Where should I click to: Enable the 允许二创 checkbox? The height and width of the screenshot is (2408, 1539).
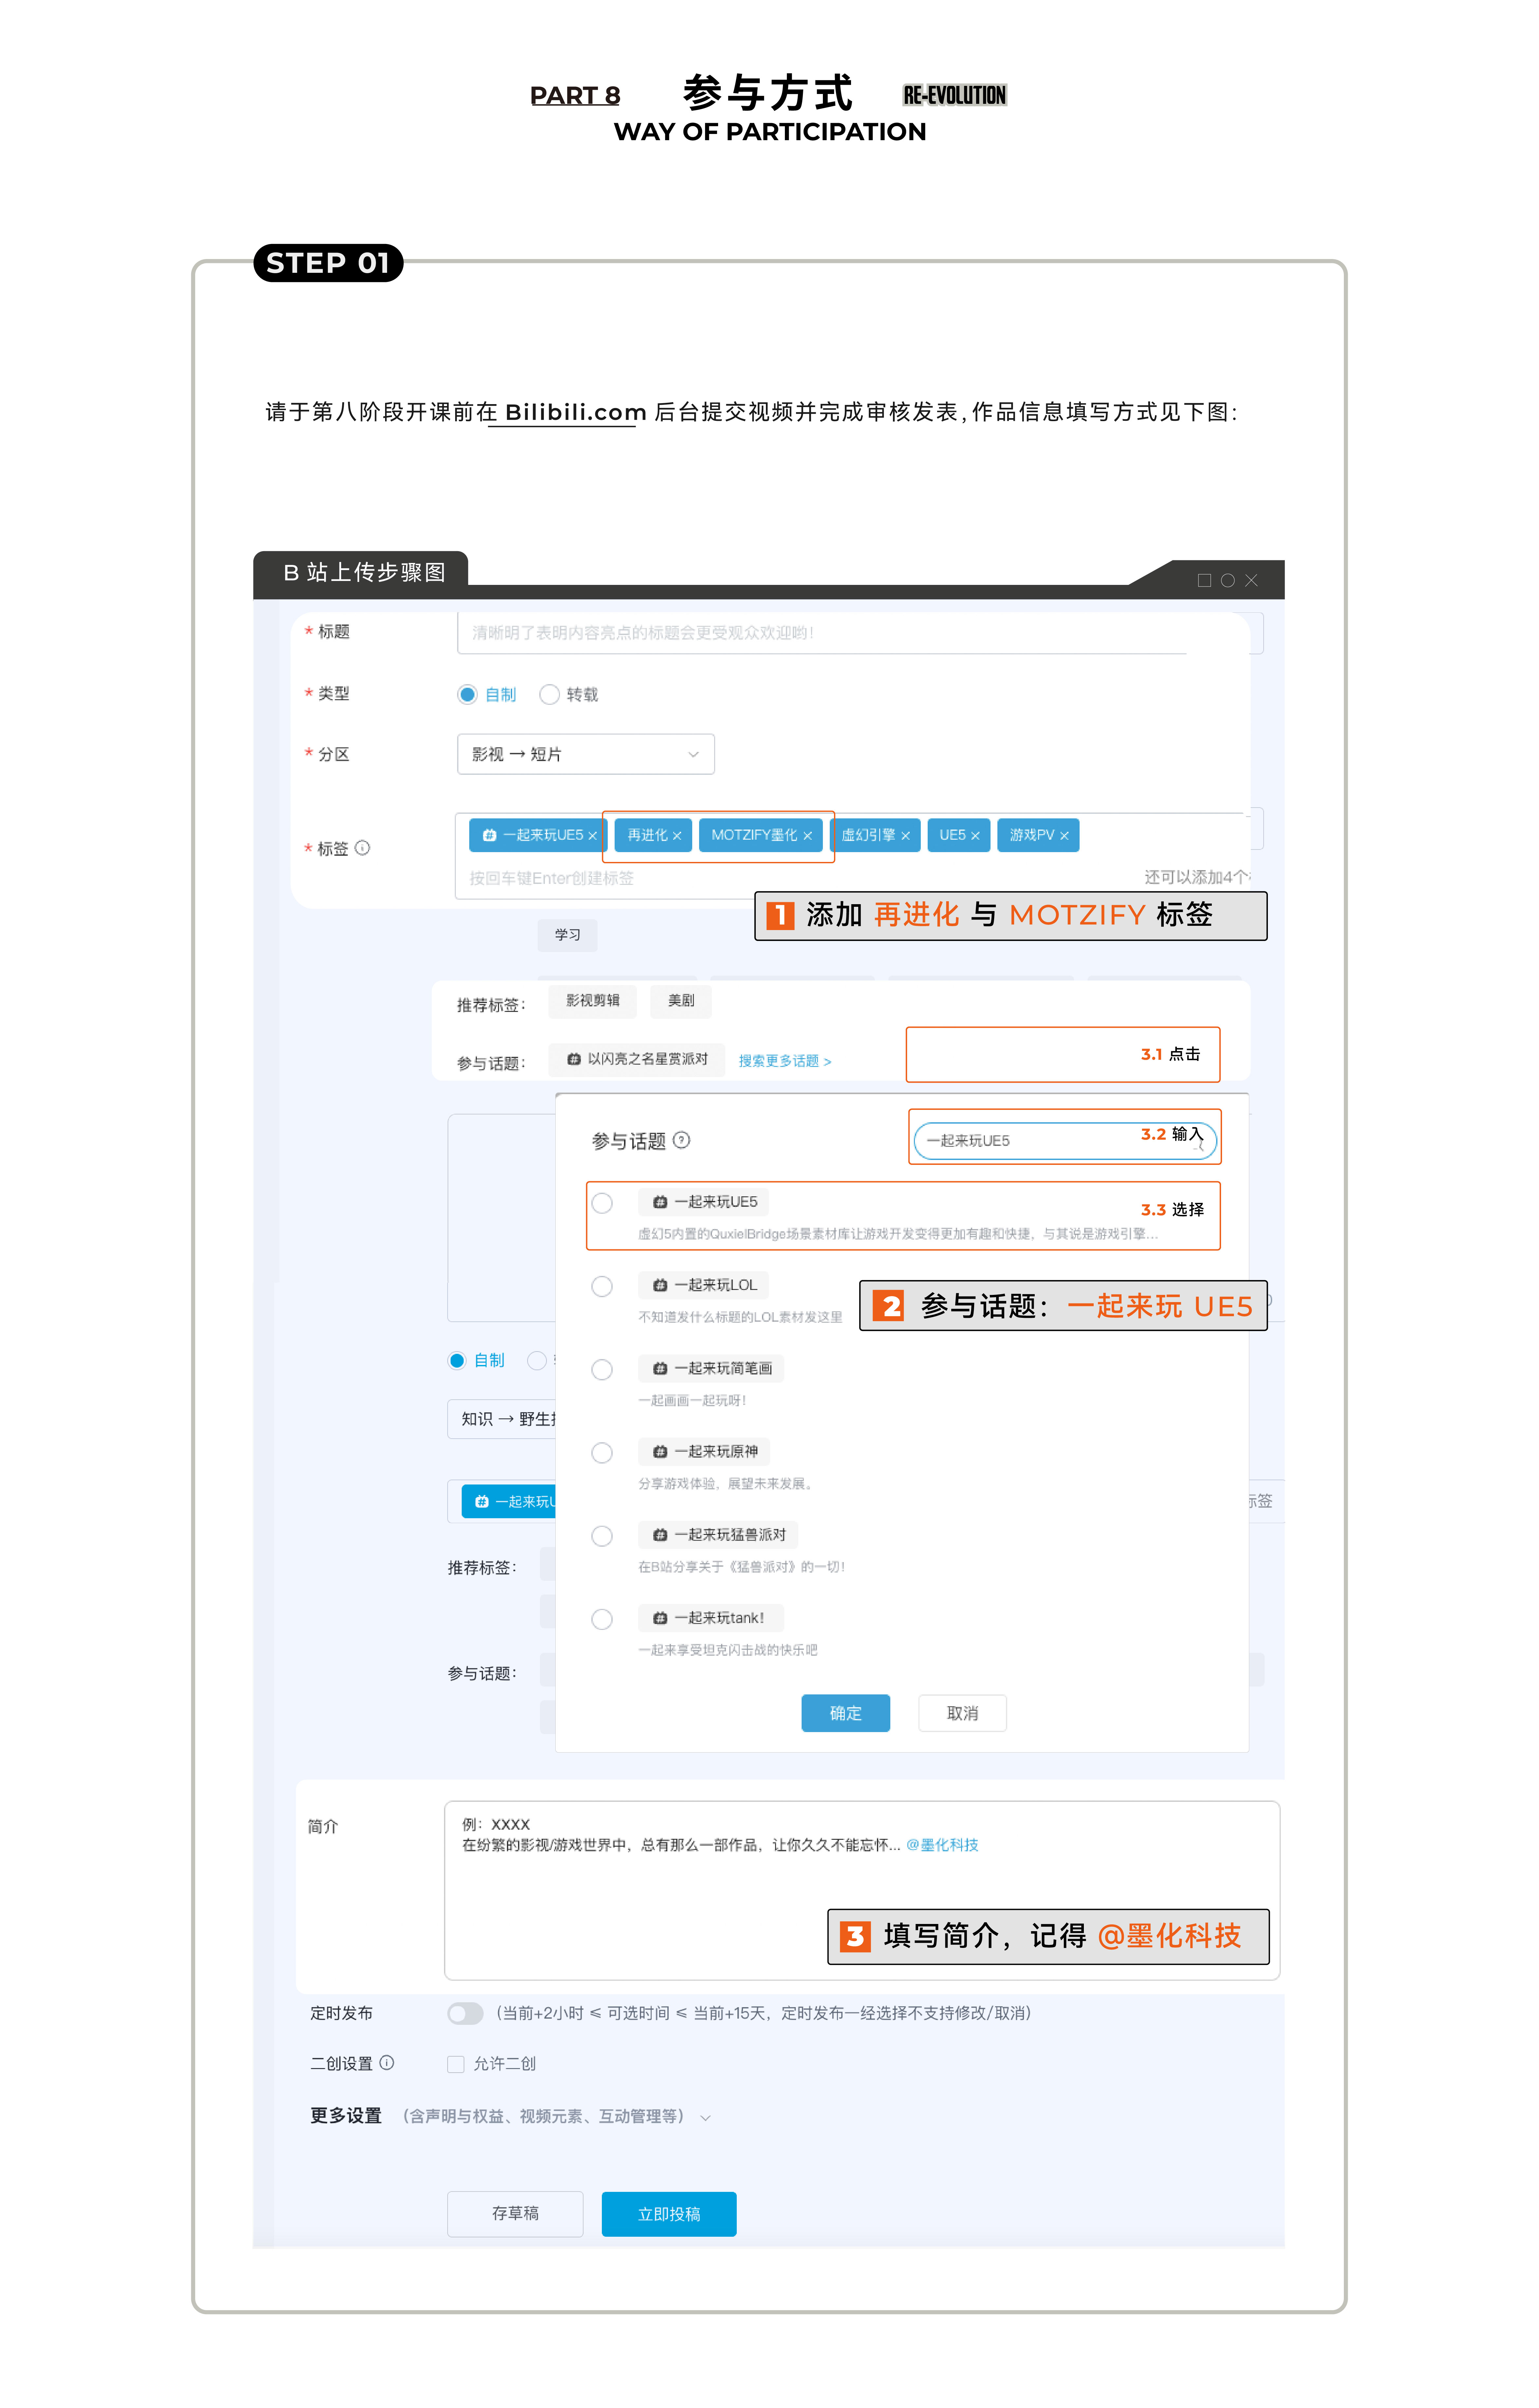tap(456, 2064)
